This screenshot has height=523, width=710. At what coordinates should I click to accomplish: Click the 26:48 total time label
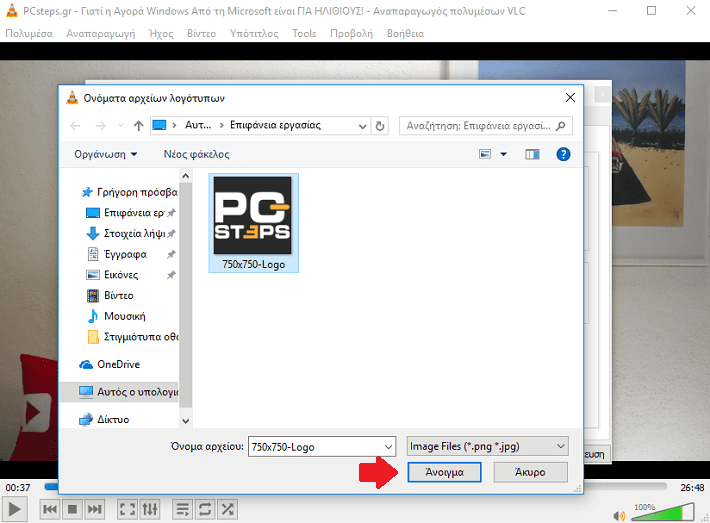point(692,488)
